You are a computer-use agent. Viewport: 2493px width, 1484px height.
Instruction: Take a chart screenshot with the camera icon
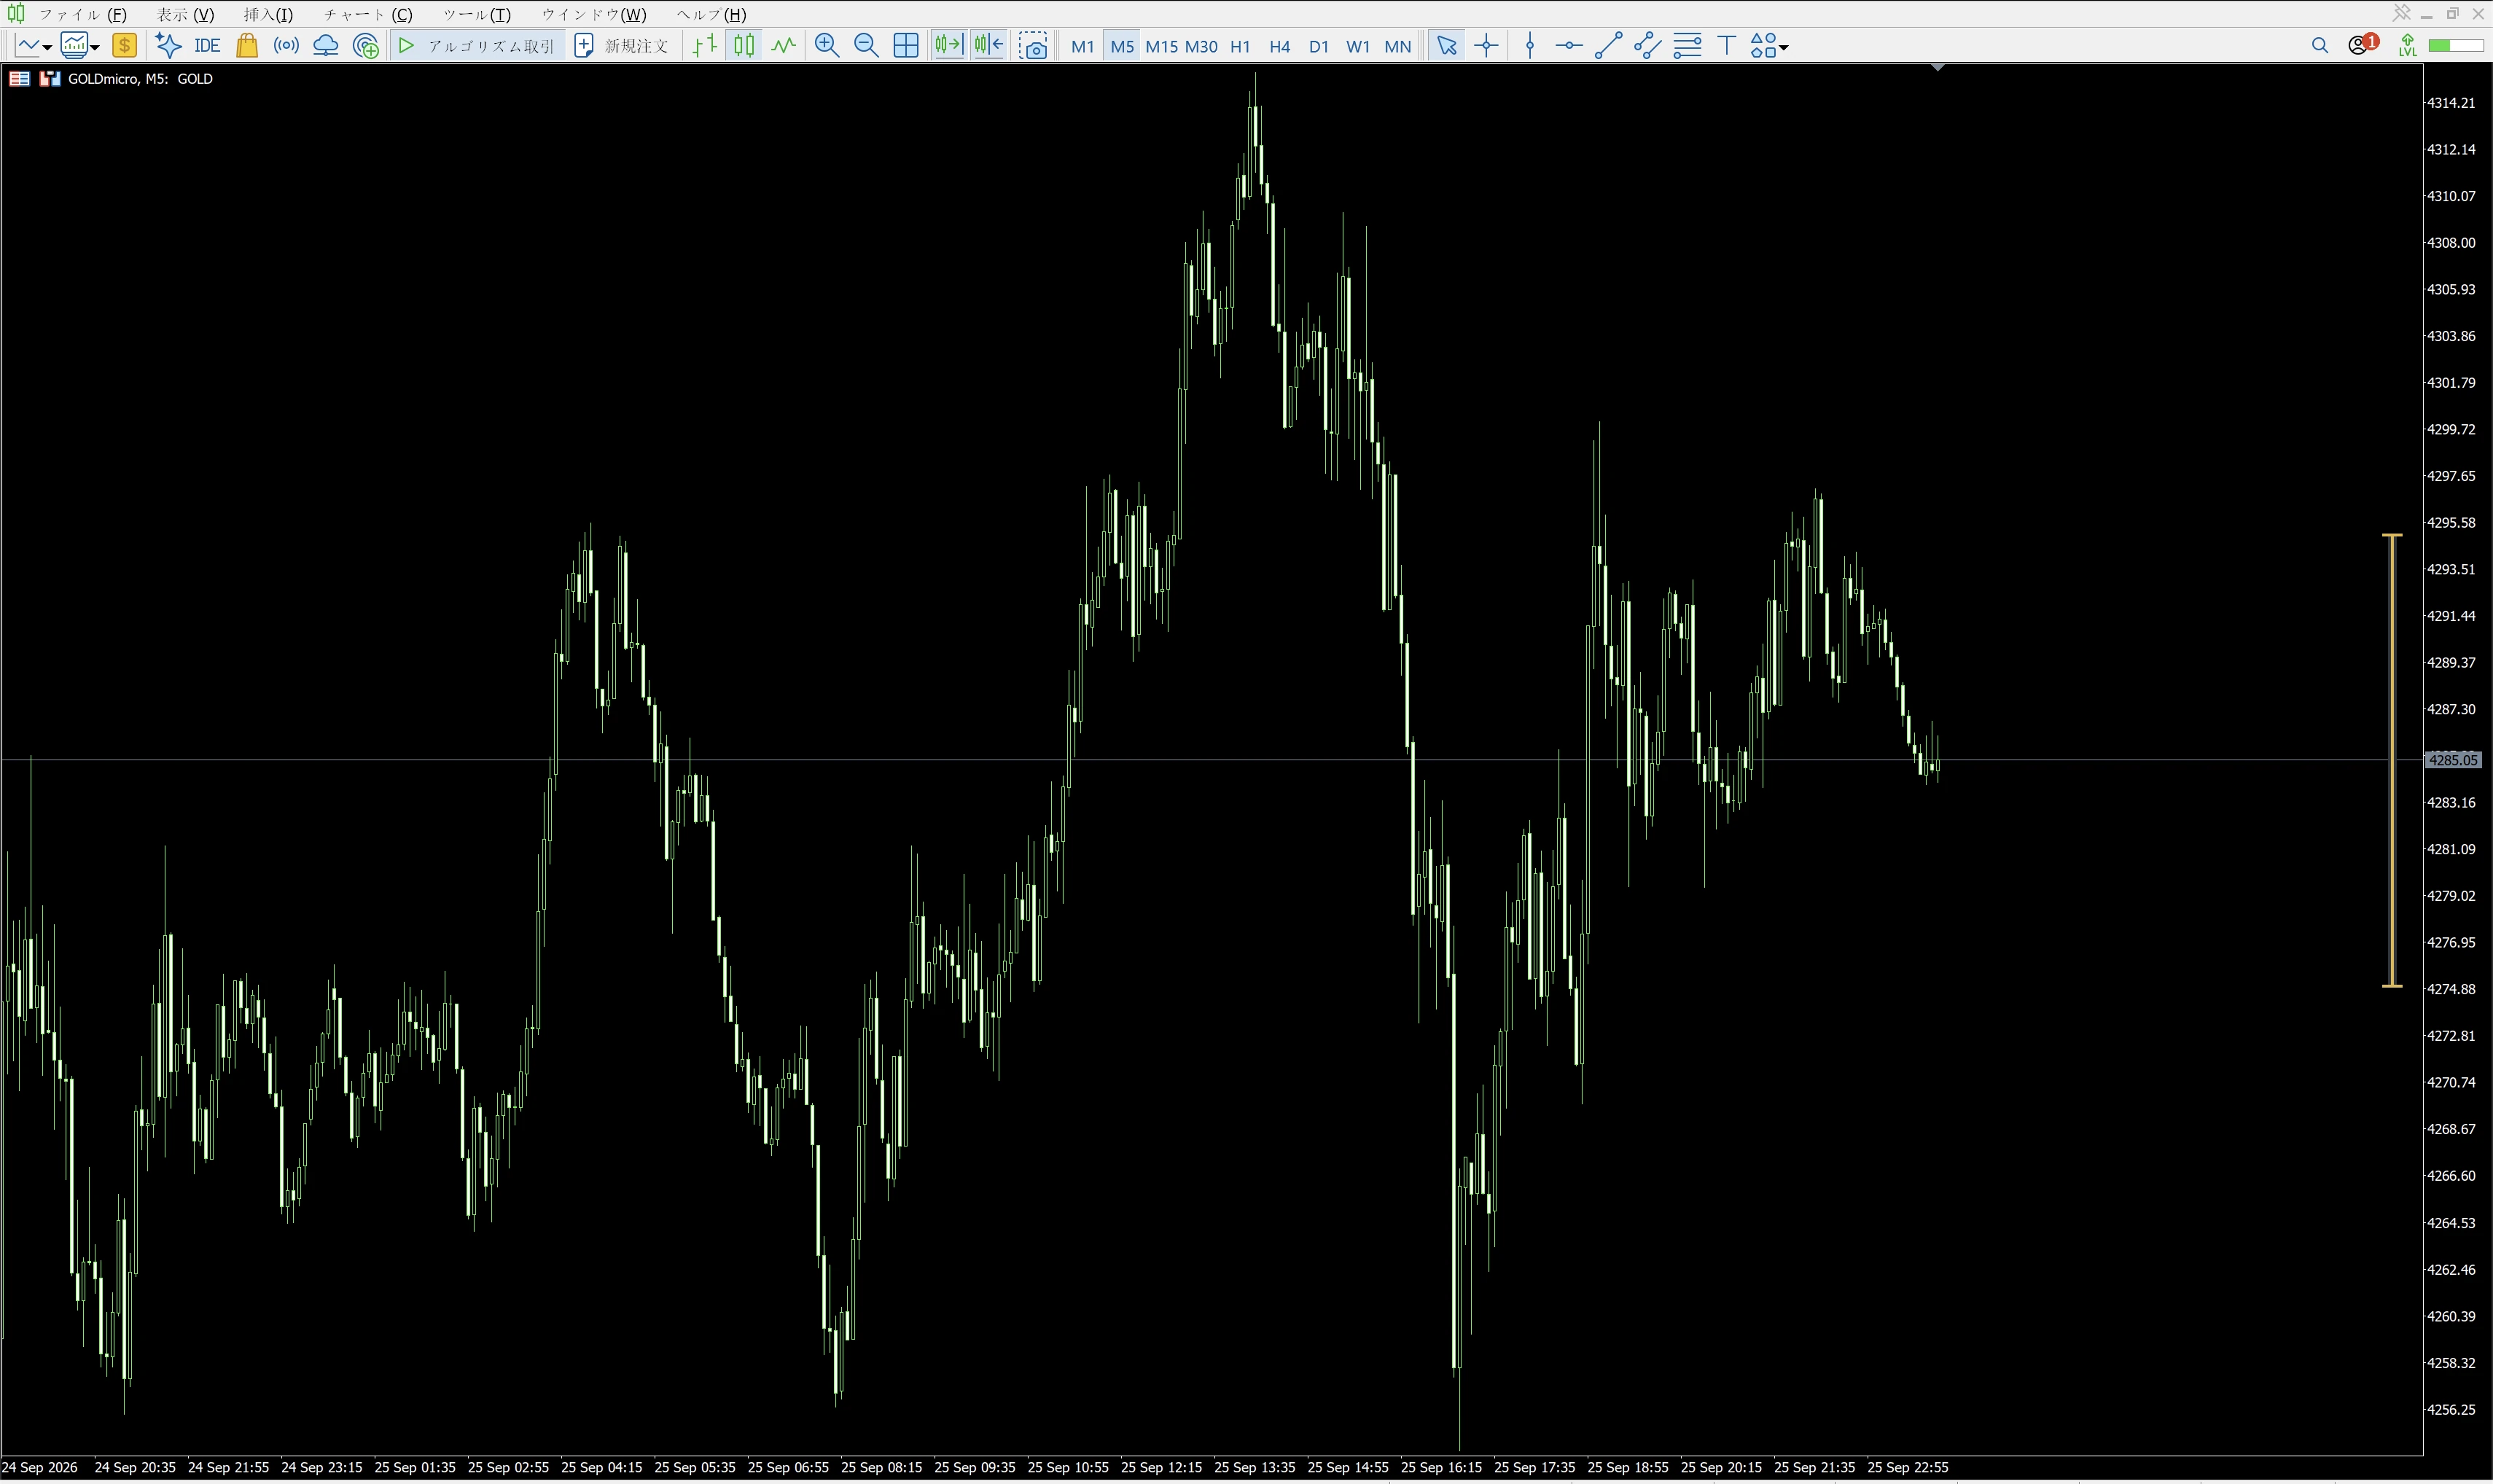[1033, 46]
